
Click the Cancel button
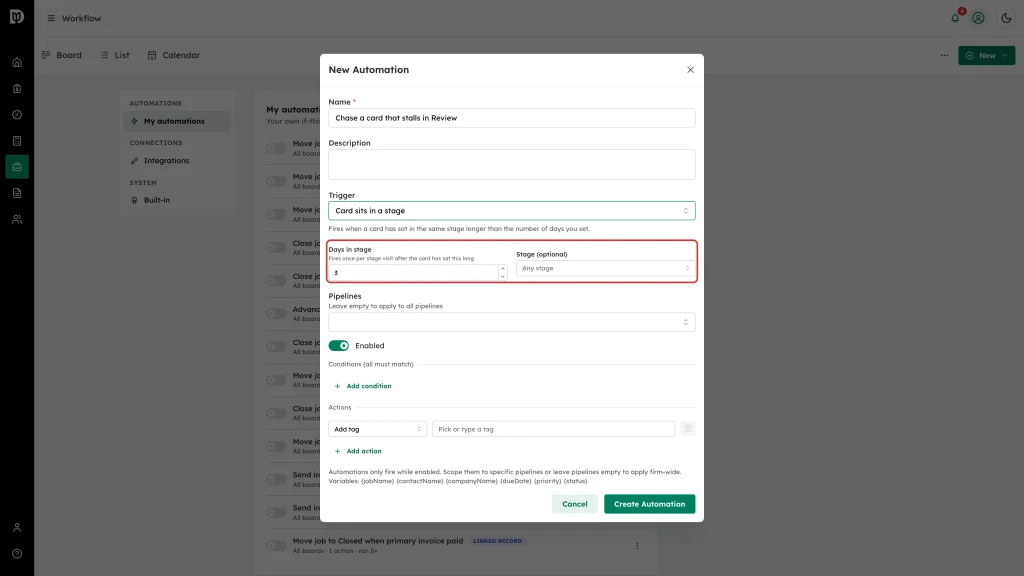[575, 504]
